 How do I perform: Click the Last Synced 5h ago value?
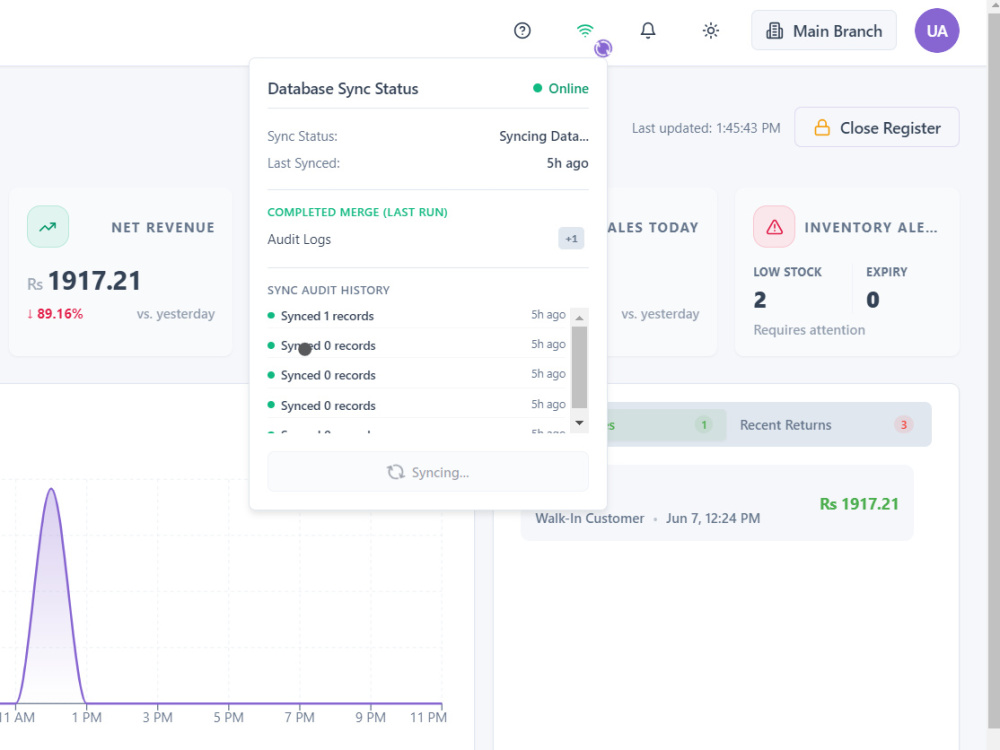[567, 163]
